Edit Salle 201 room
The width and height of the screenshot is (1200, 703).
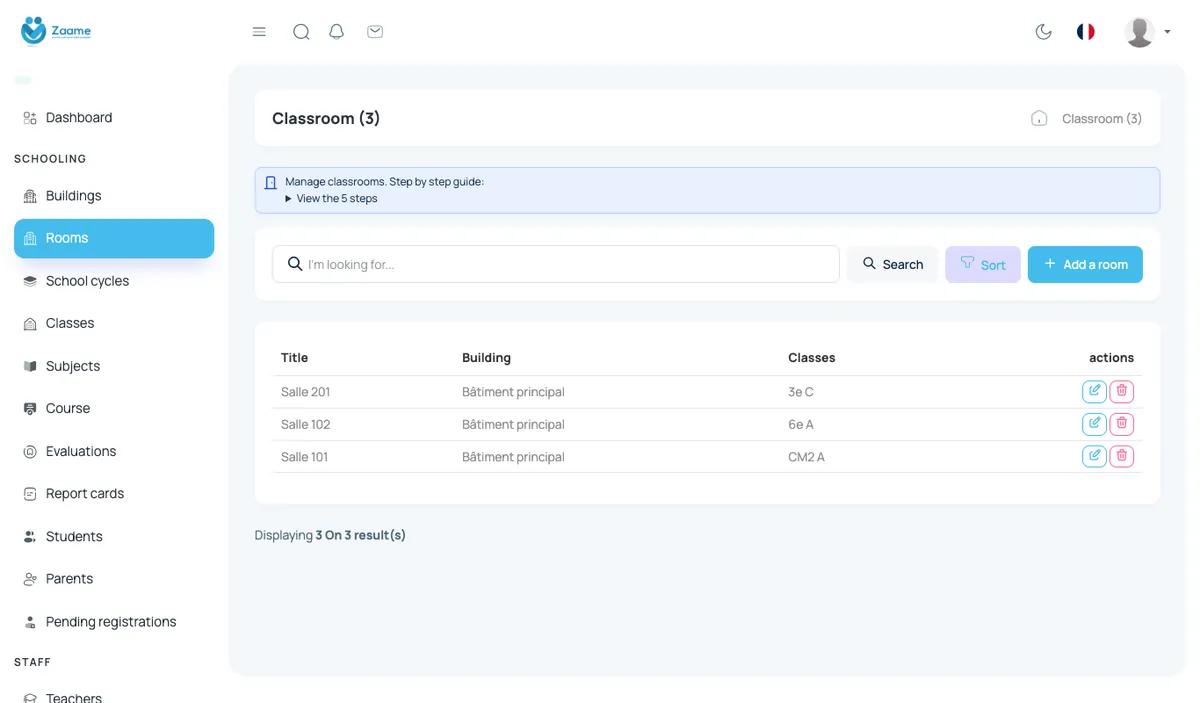coord(1094,391)
